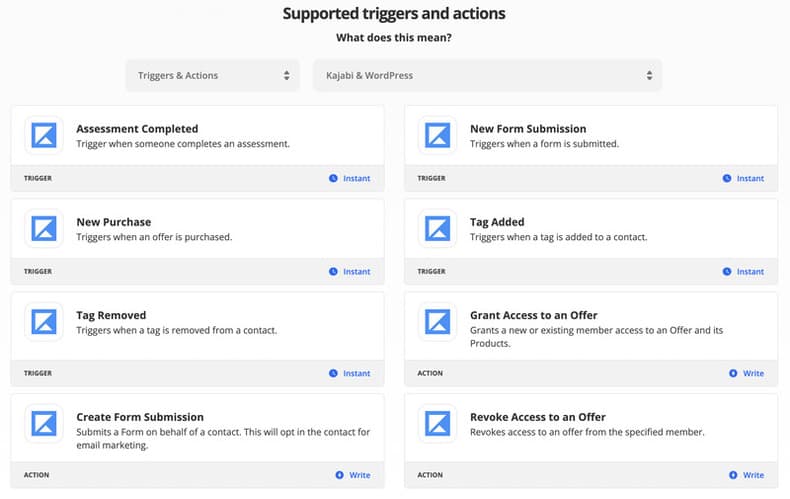Click Kajabi icon on Tag Removed card
Viewport: 790px width, 499px height.
coord(44,322)
